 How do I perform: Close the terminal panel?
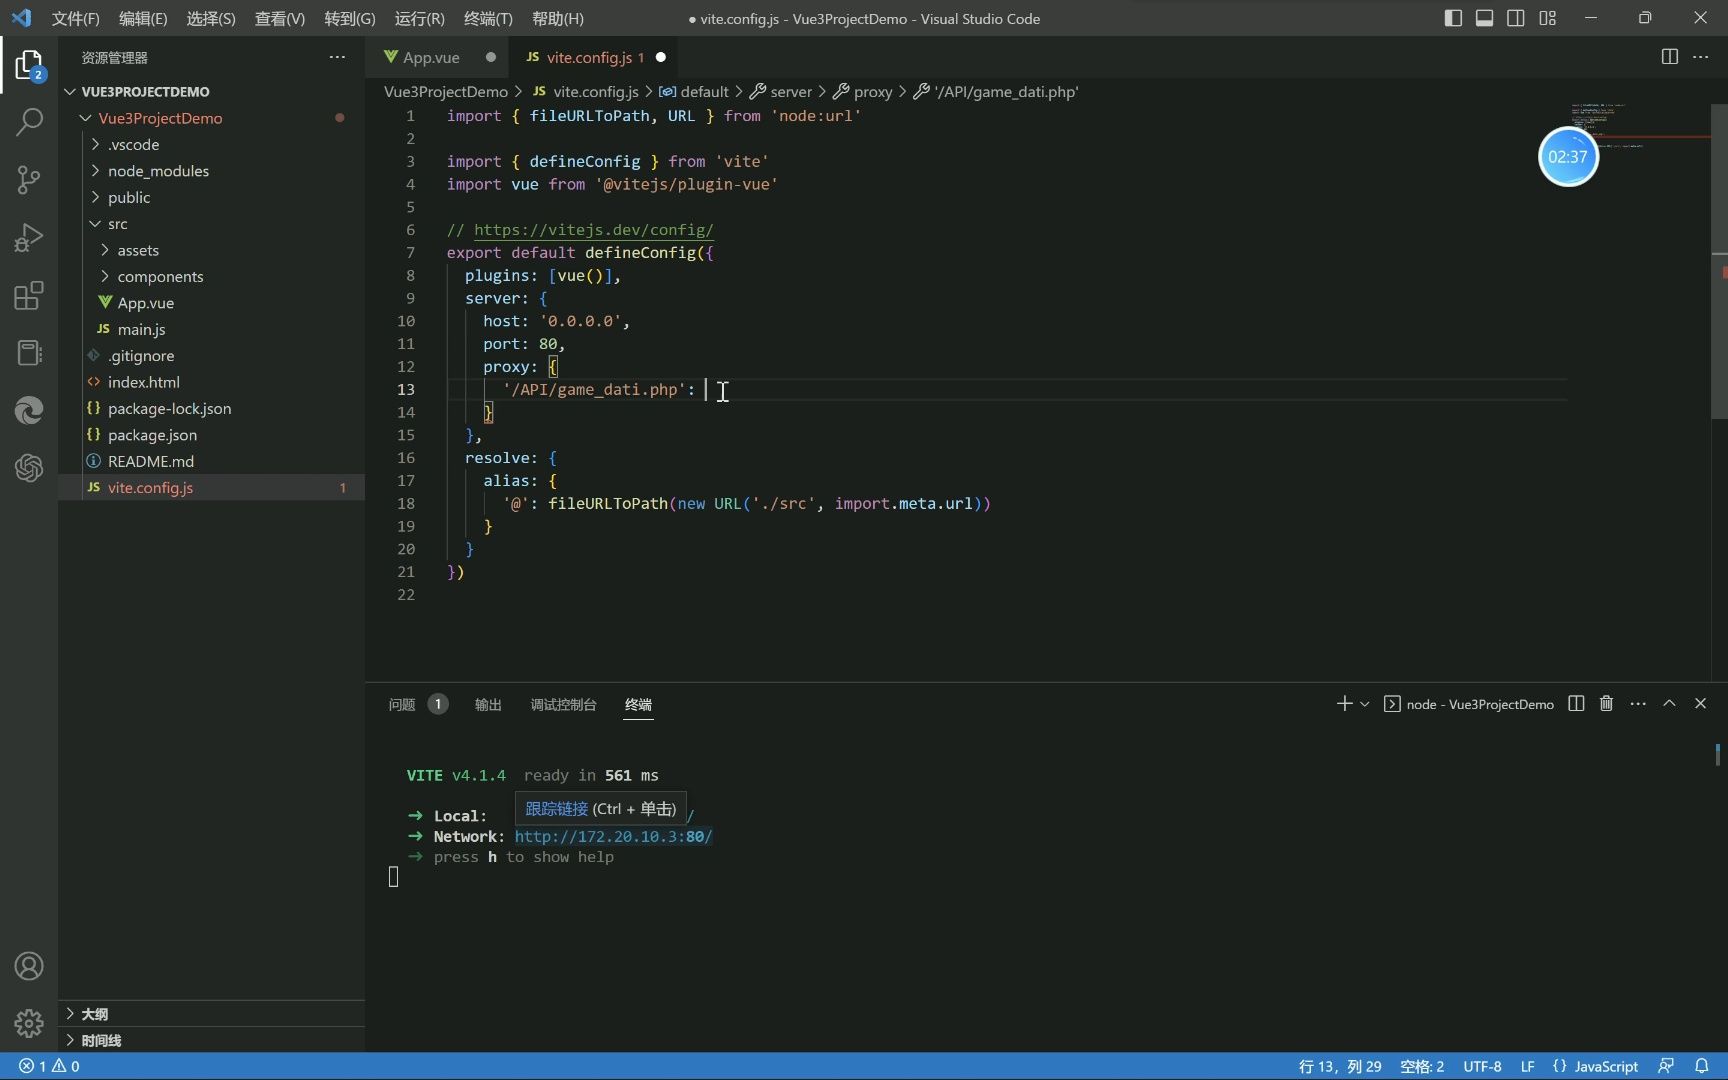pos(1700,703)
